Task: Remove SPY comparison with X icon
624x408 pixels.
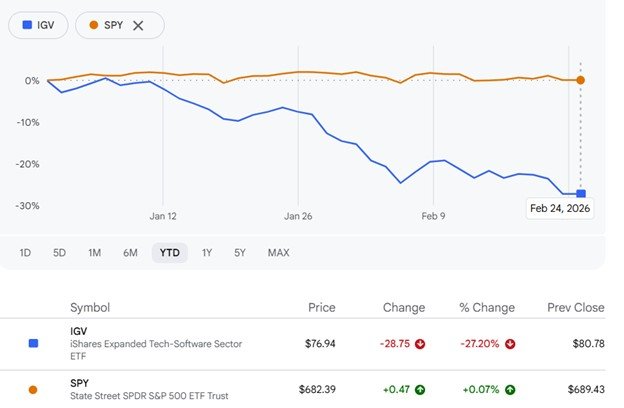Action: (139, 25)
